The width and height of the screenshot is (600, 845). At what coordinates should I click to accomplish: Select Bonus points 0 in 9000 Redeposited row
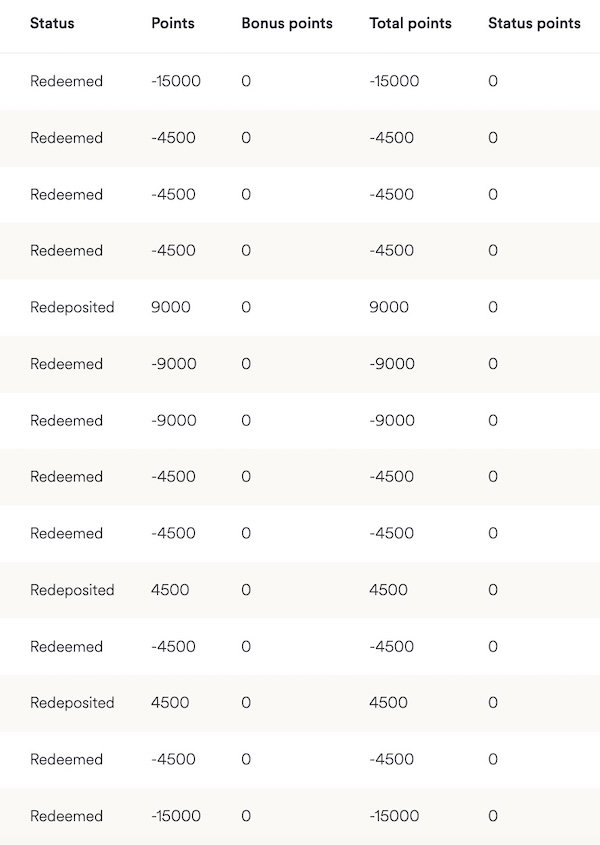pyautogui.click(x=246, y=307)
